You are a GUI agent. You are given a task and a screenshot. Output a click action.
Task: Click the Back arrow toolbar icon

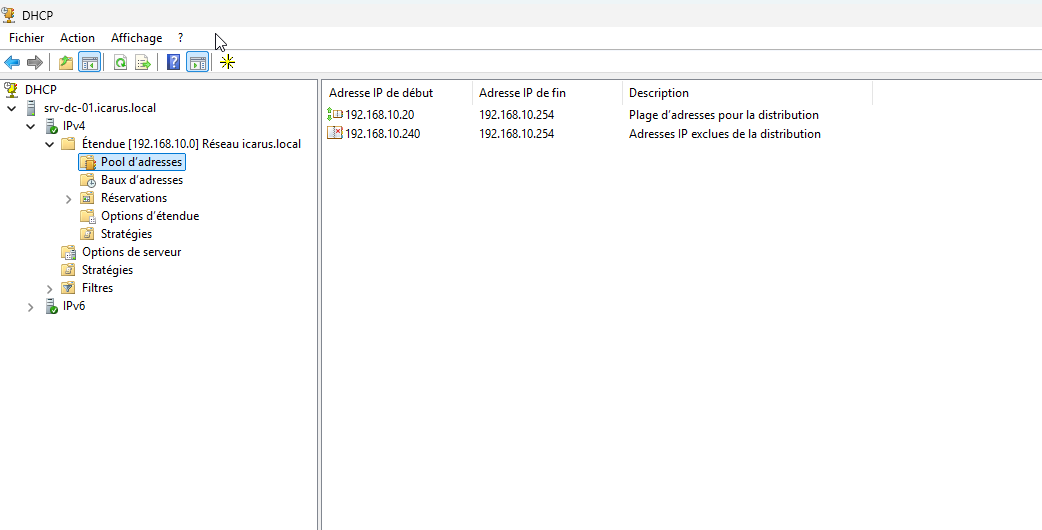point(12,63)
